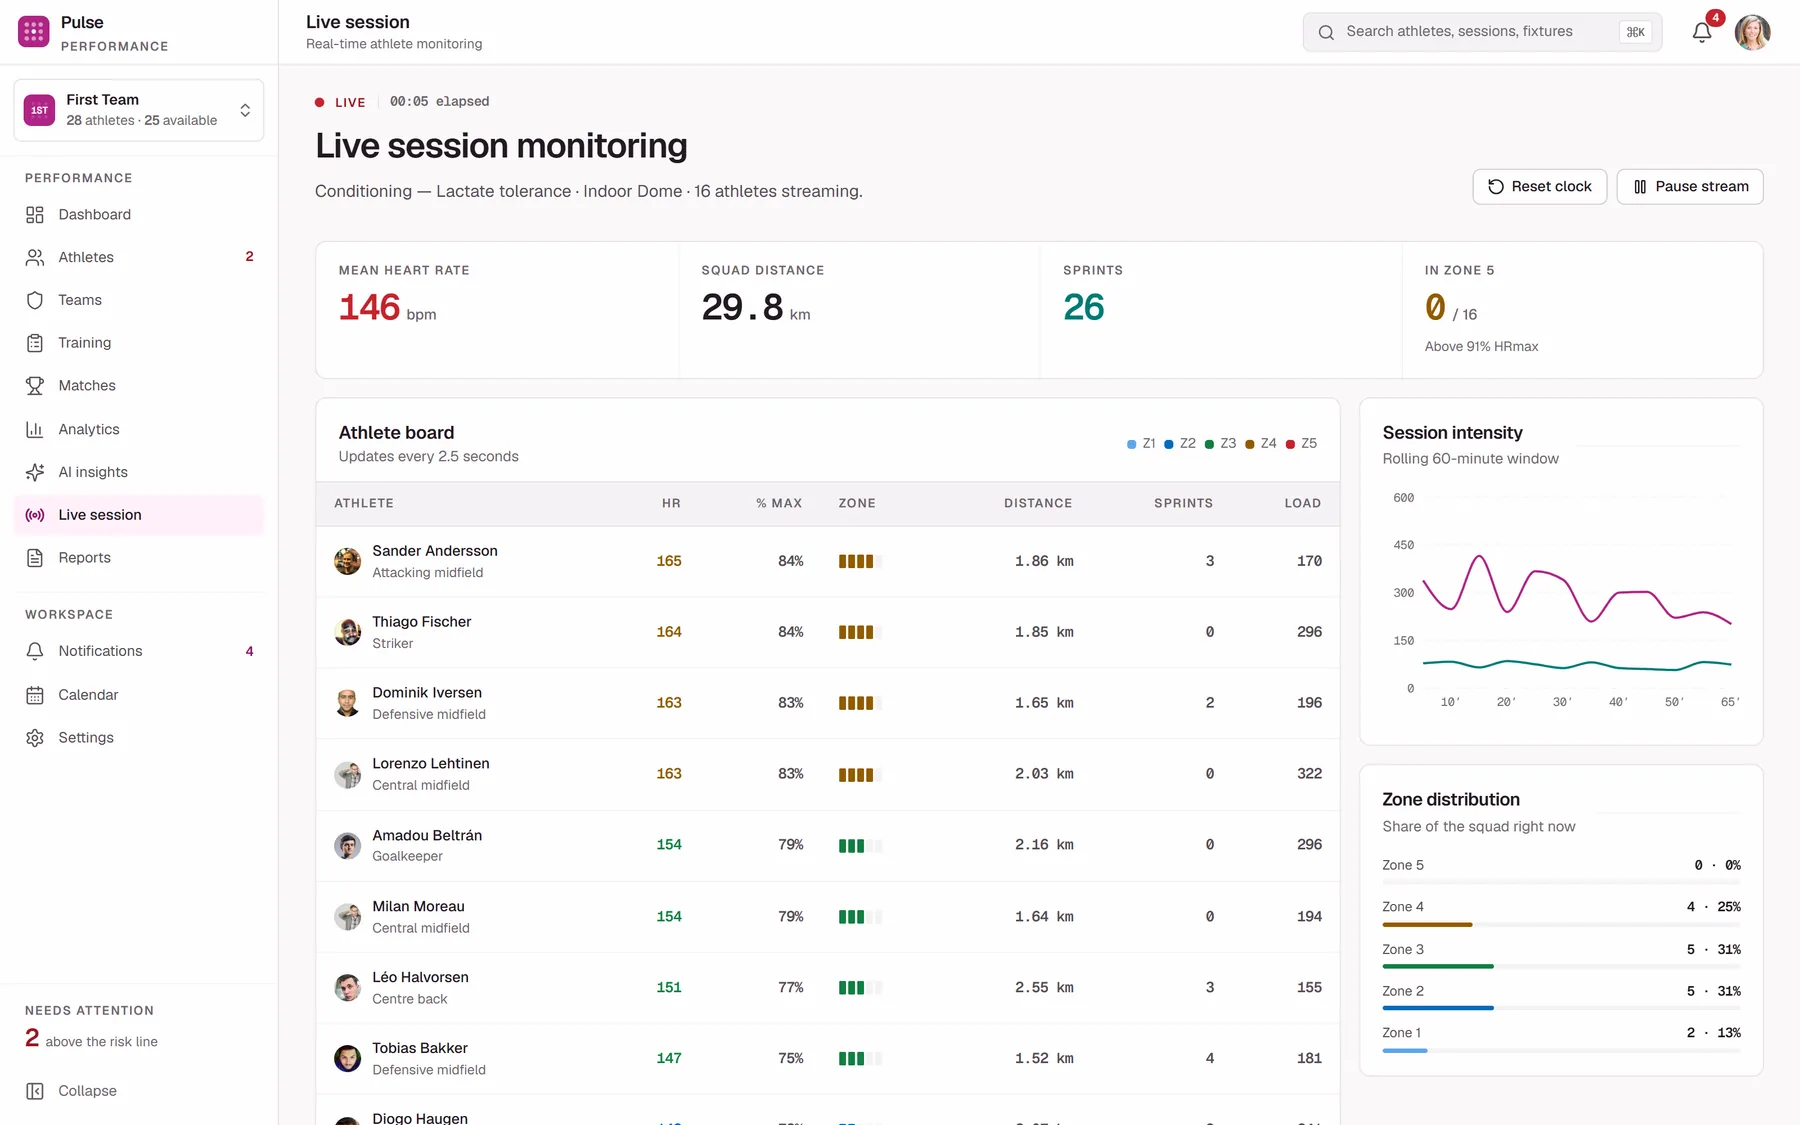Open Sander Andersson's athlete row
This screenshot has height=1125, width=1800.
pos(828,561)
